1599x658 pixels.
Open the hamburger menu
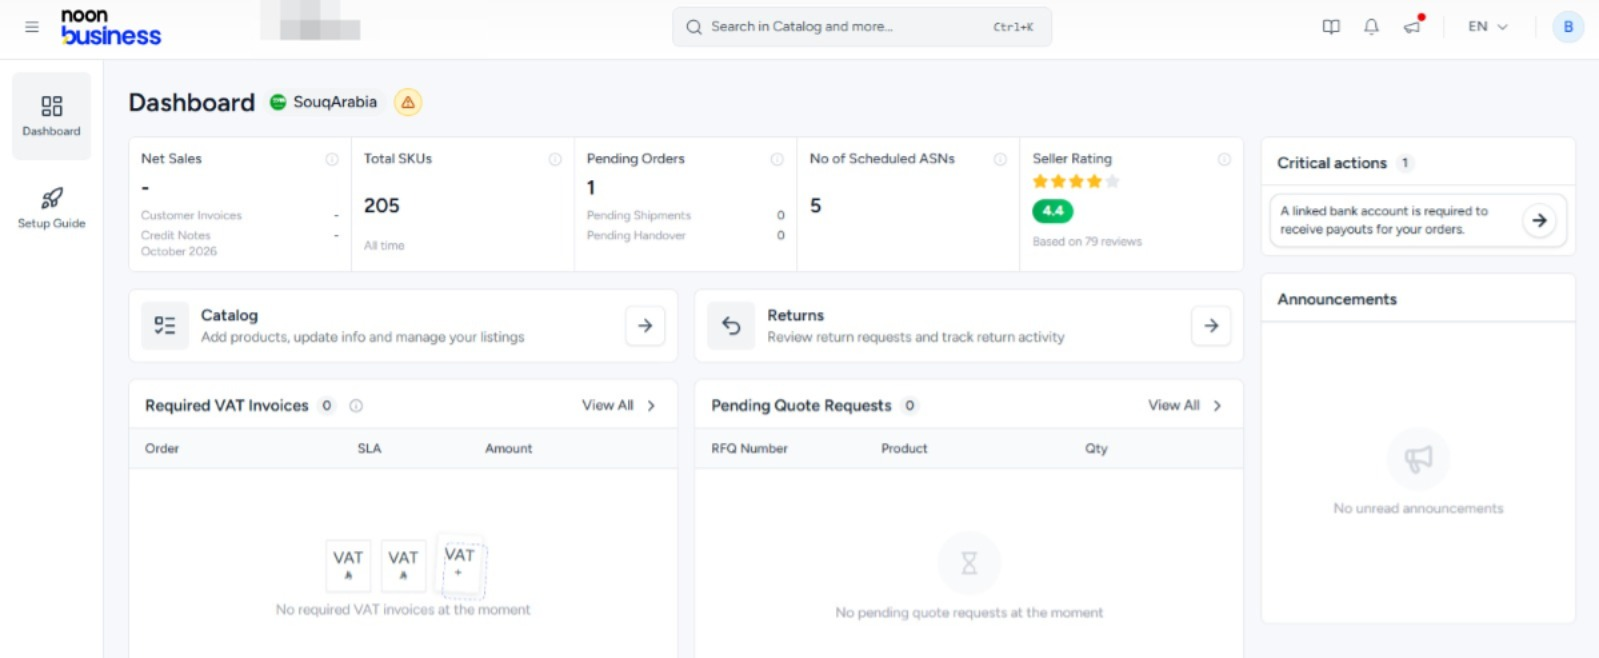point(32,27)
